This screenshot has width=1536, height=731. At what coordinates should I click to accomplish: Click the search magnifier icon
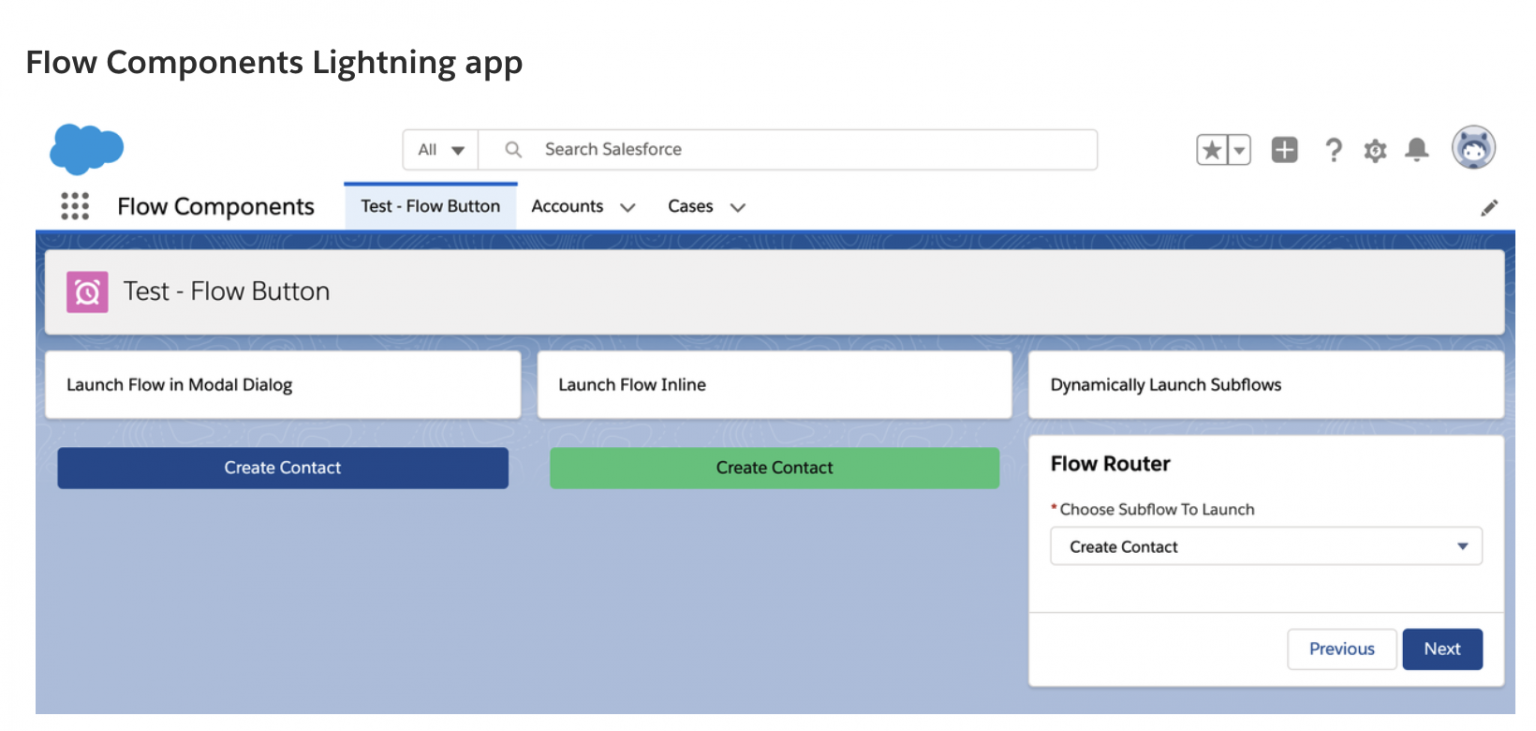pyautogui.click(x=512, y=149)
